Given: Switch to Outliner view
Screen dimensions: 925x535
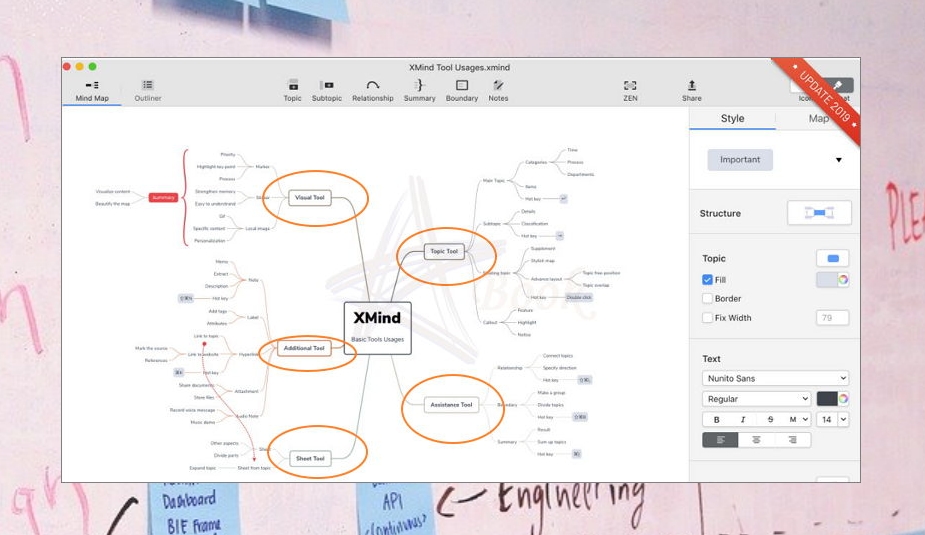Looking at the screenshot, I should pos(147,91).
